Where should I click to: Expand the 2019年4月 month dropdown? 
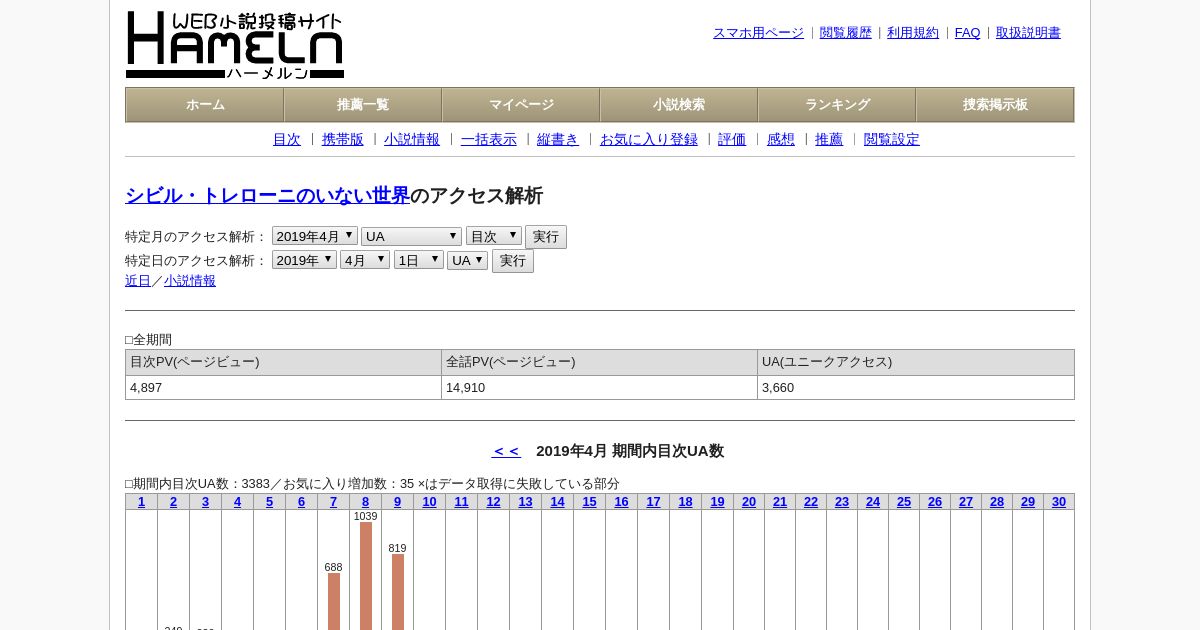point(315,236)
